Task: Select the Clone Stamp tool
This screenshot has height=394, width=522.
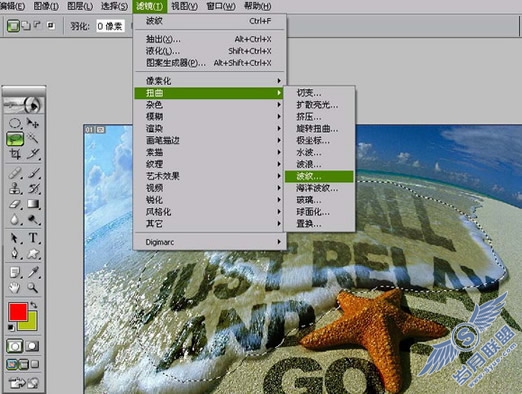Action: pyautogui.click(x=15, y=189)
